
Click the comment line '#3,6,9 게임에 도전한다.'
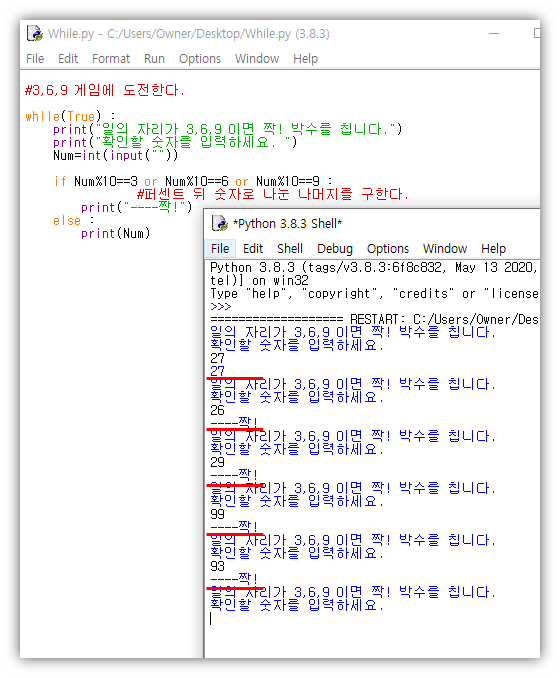(105, 90)
